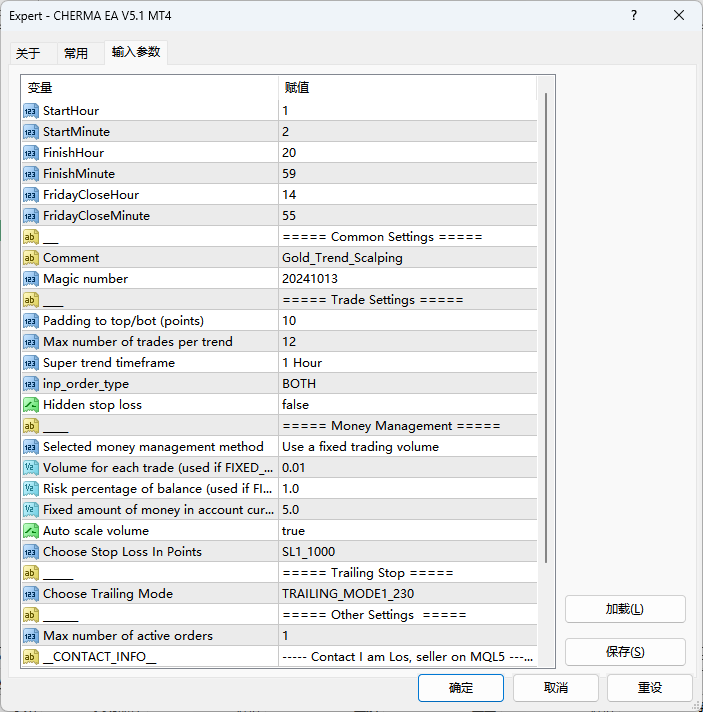703x712 pixels.
Task: Open Choose Trailing Mode value TRAILING_MODE1_230
Action: pos(407,594)
